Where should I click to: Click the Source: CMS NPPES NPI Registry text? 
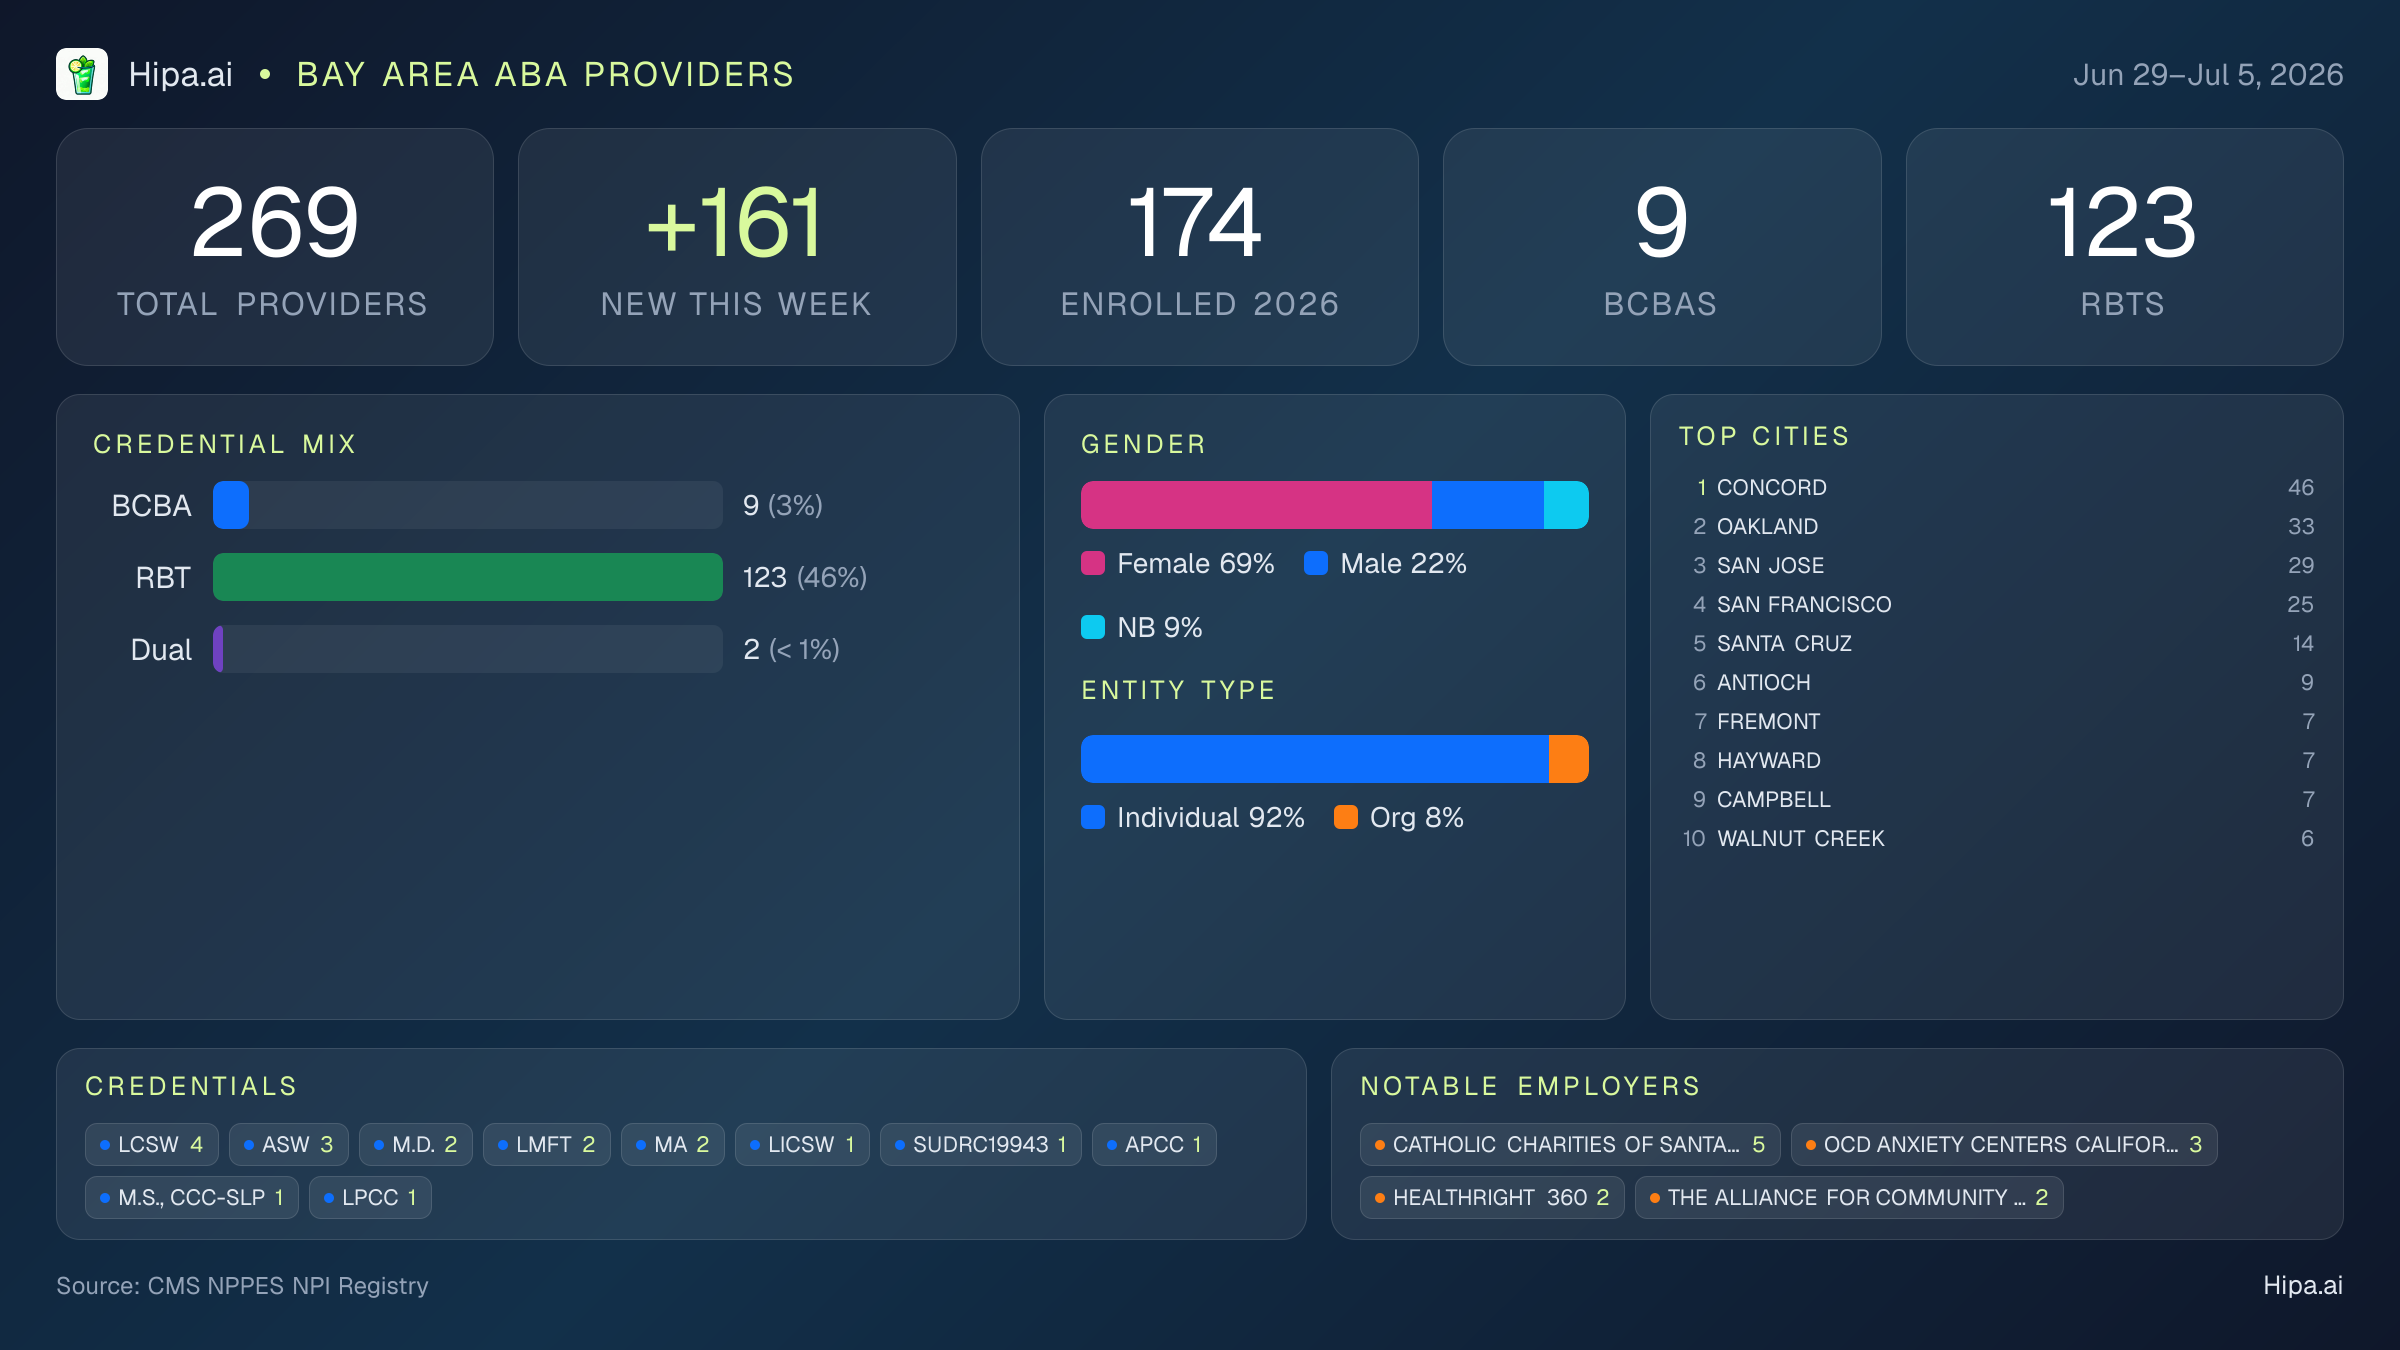pyautogui.click(x=242, y=1285)
